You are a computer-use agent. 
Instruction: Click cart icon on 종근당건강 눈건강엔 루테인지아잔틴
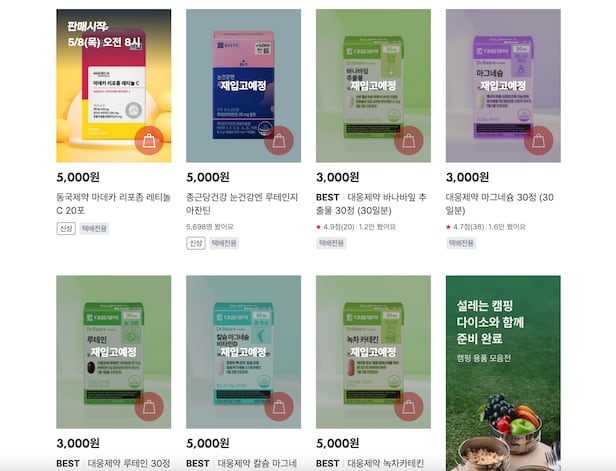pyautogui.click(x=279, y=140)
